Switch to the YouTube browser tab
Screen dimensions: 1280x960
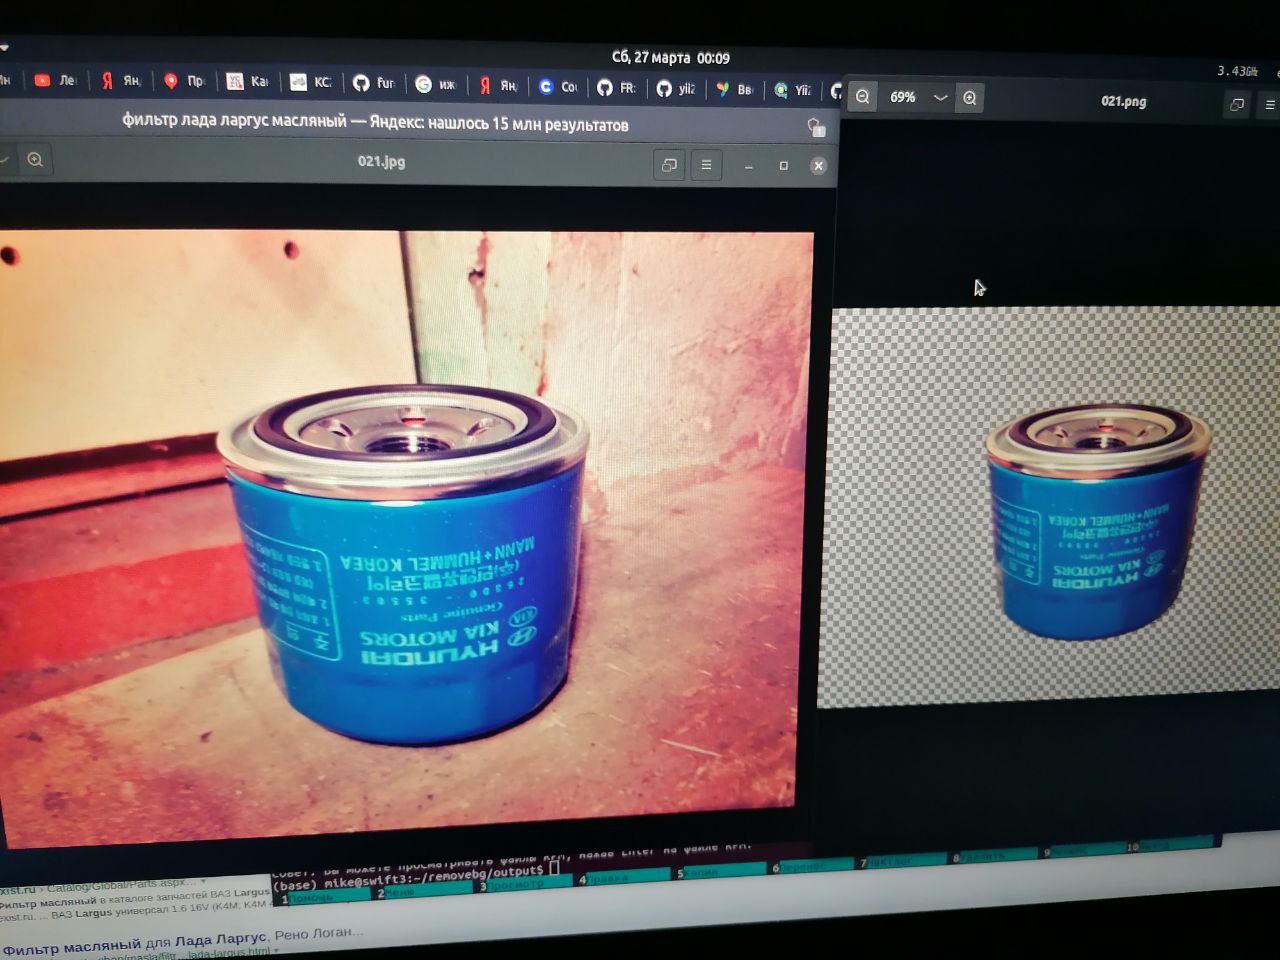coord(54,80)
